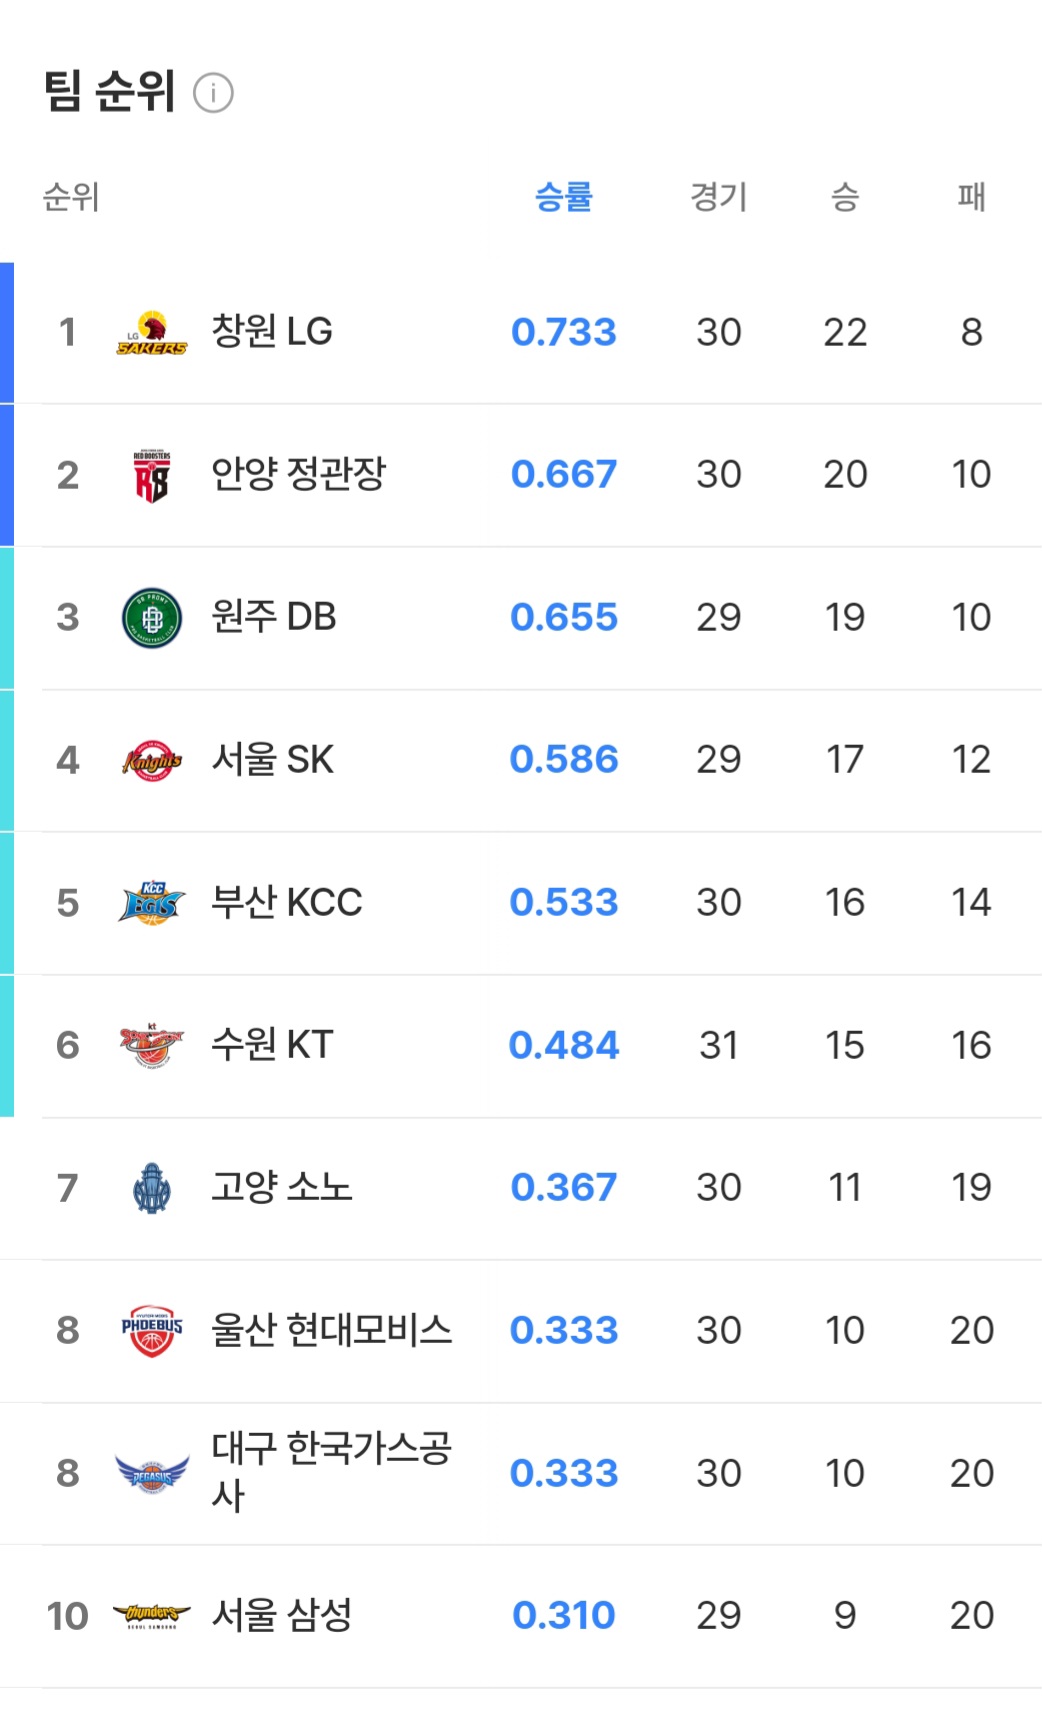Click the 창원 LG Sakers team logo

click(152, 334)
